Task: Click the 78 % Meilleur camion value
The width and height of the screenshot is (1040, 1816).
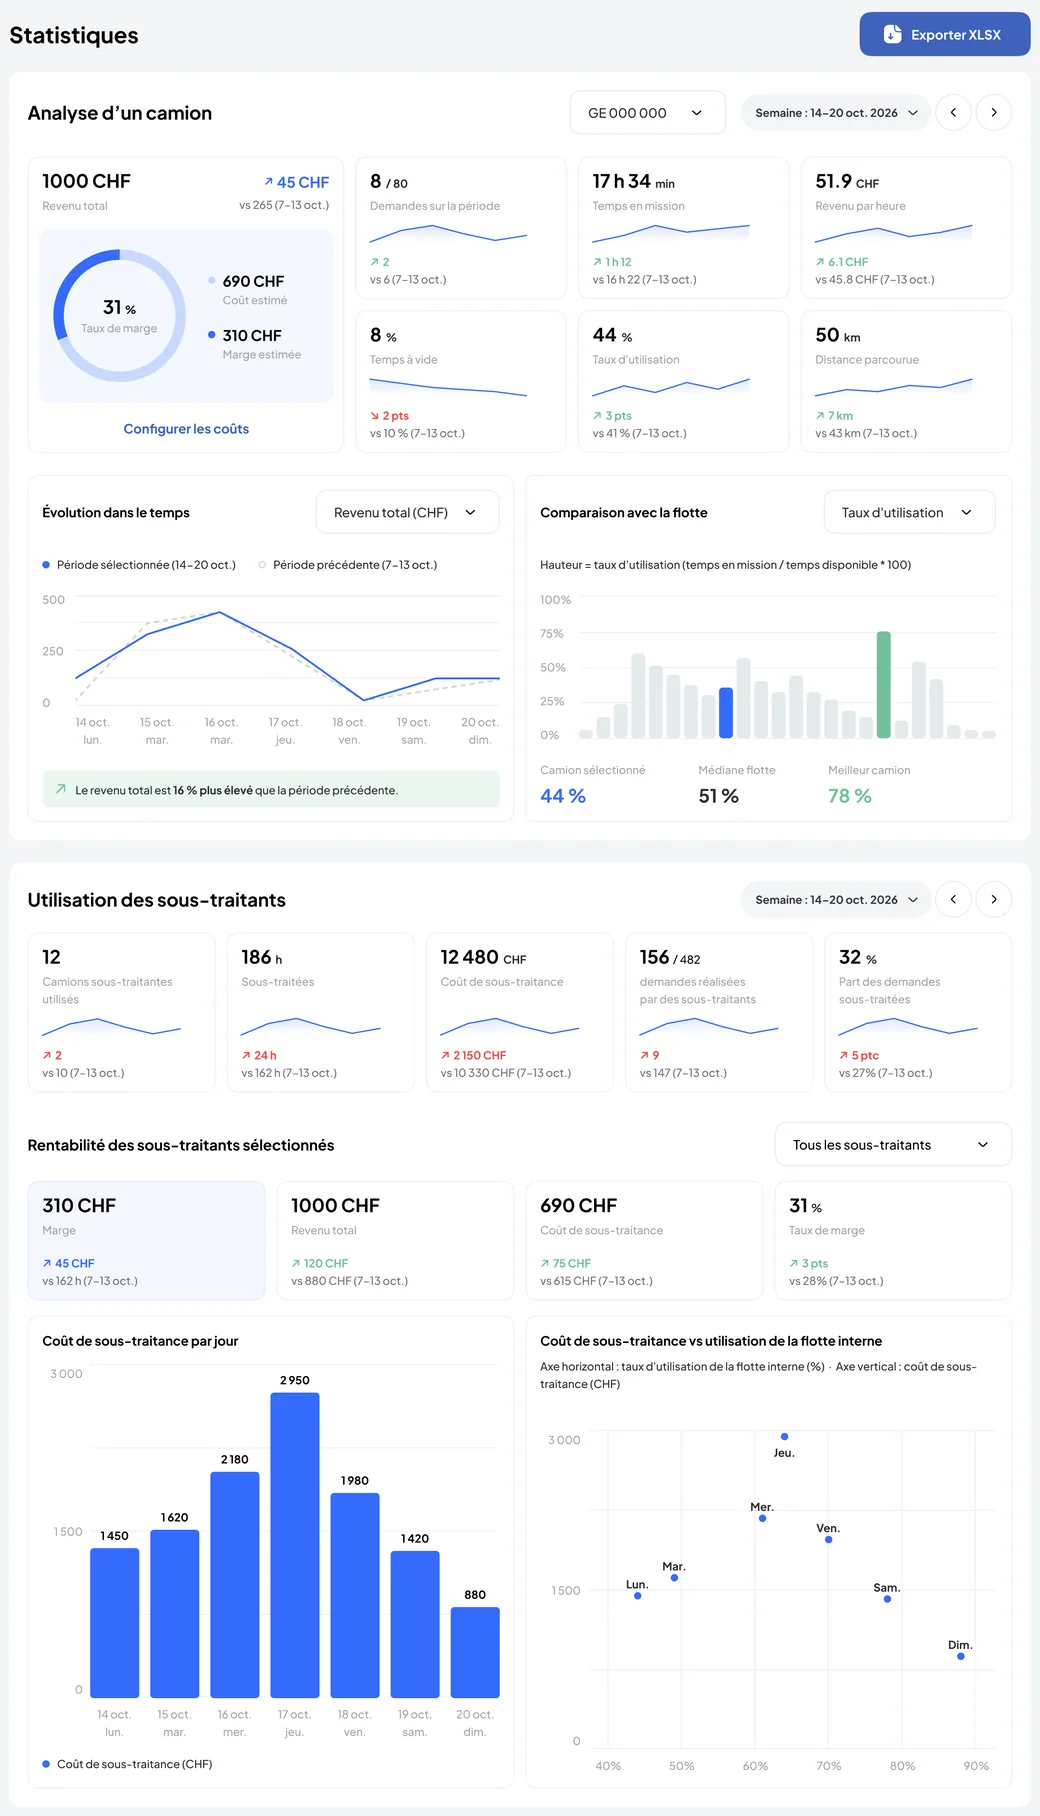Action: coord(849,796)
